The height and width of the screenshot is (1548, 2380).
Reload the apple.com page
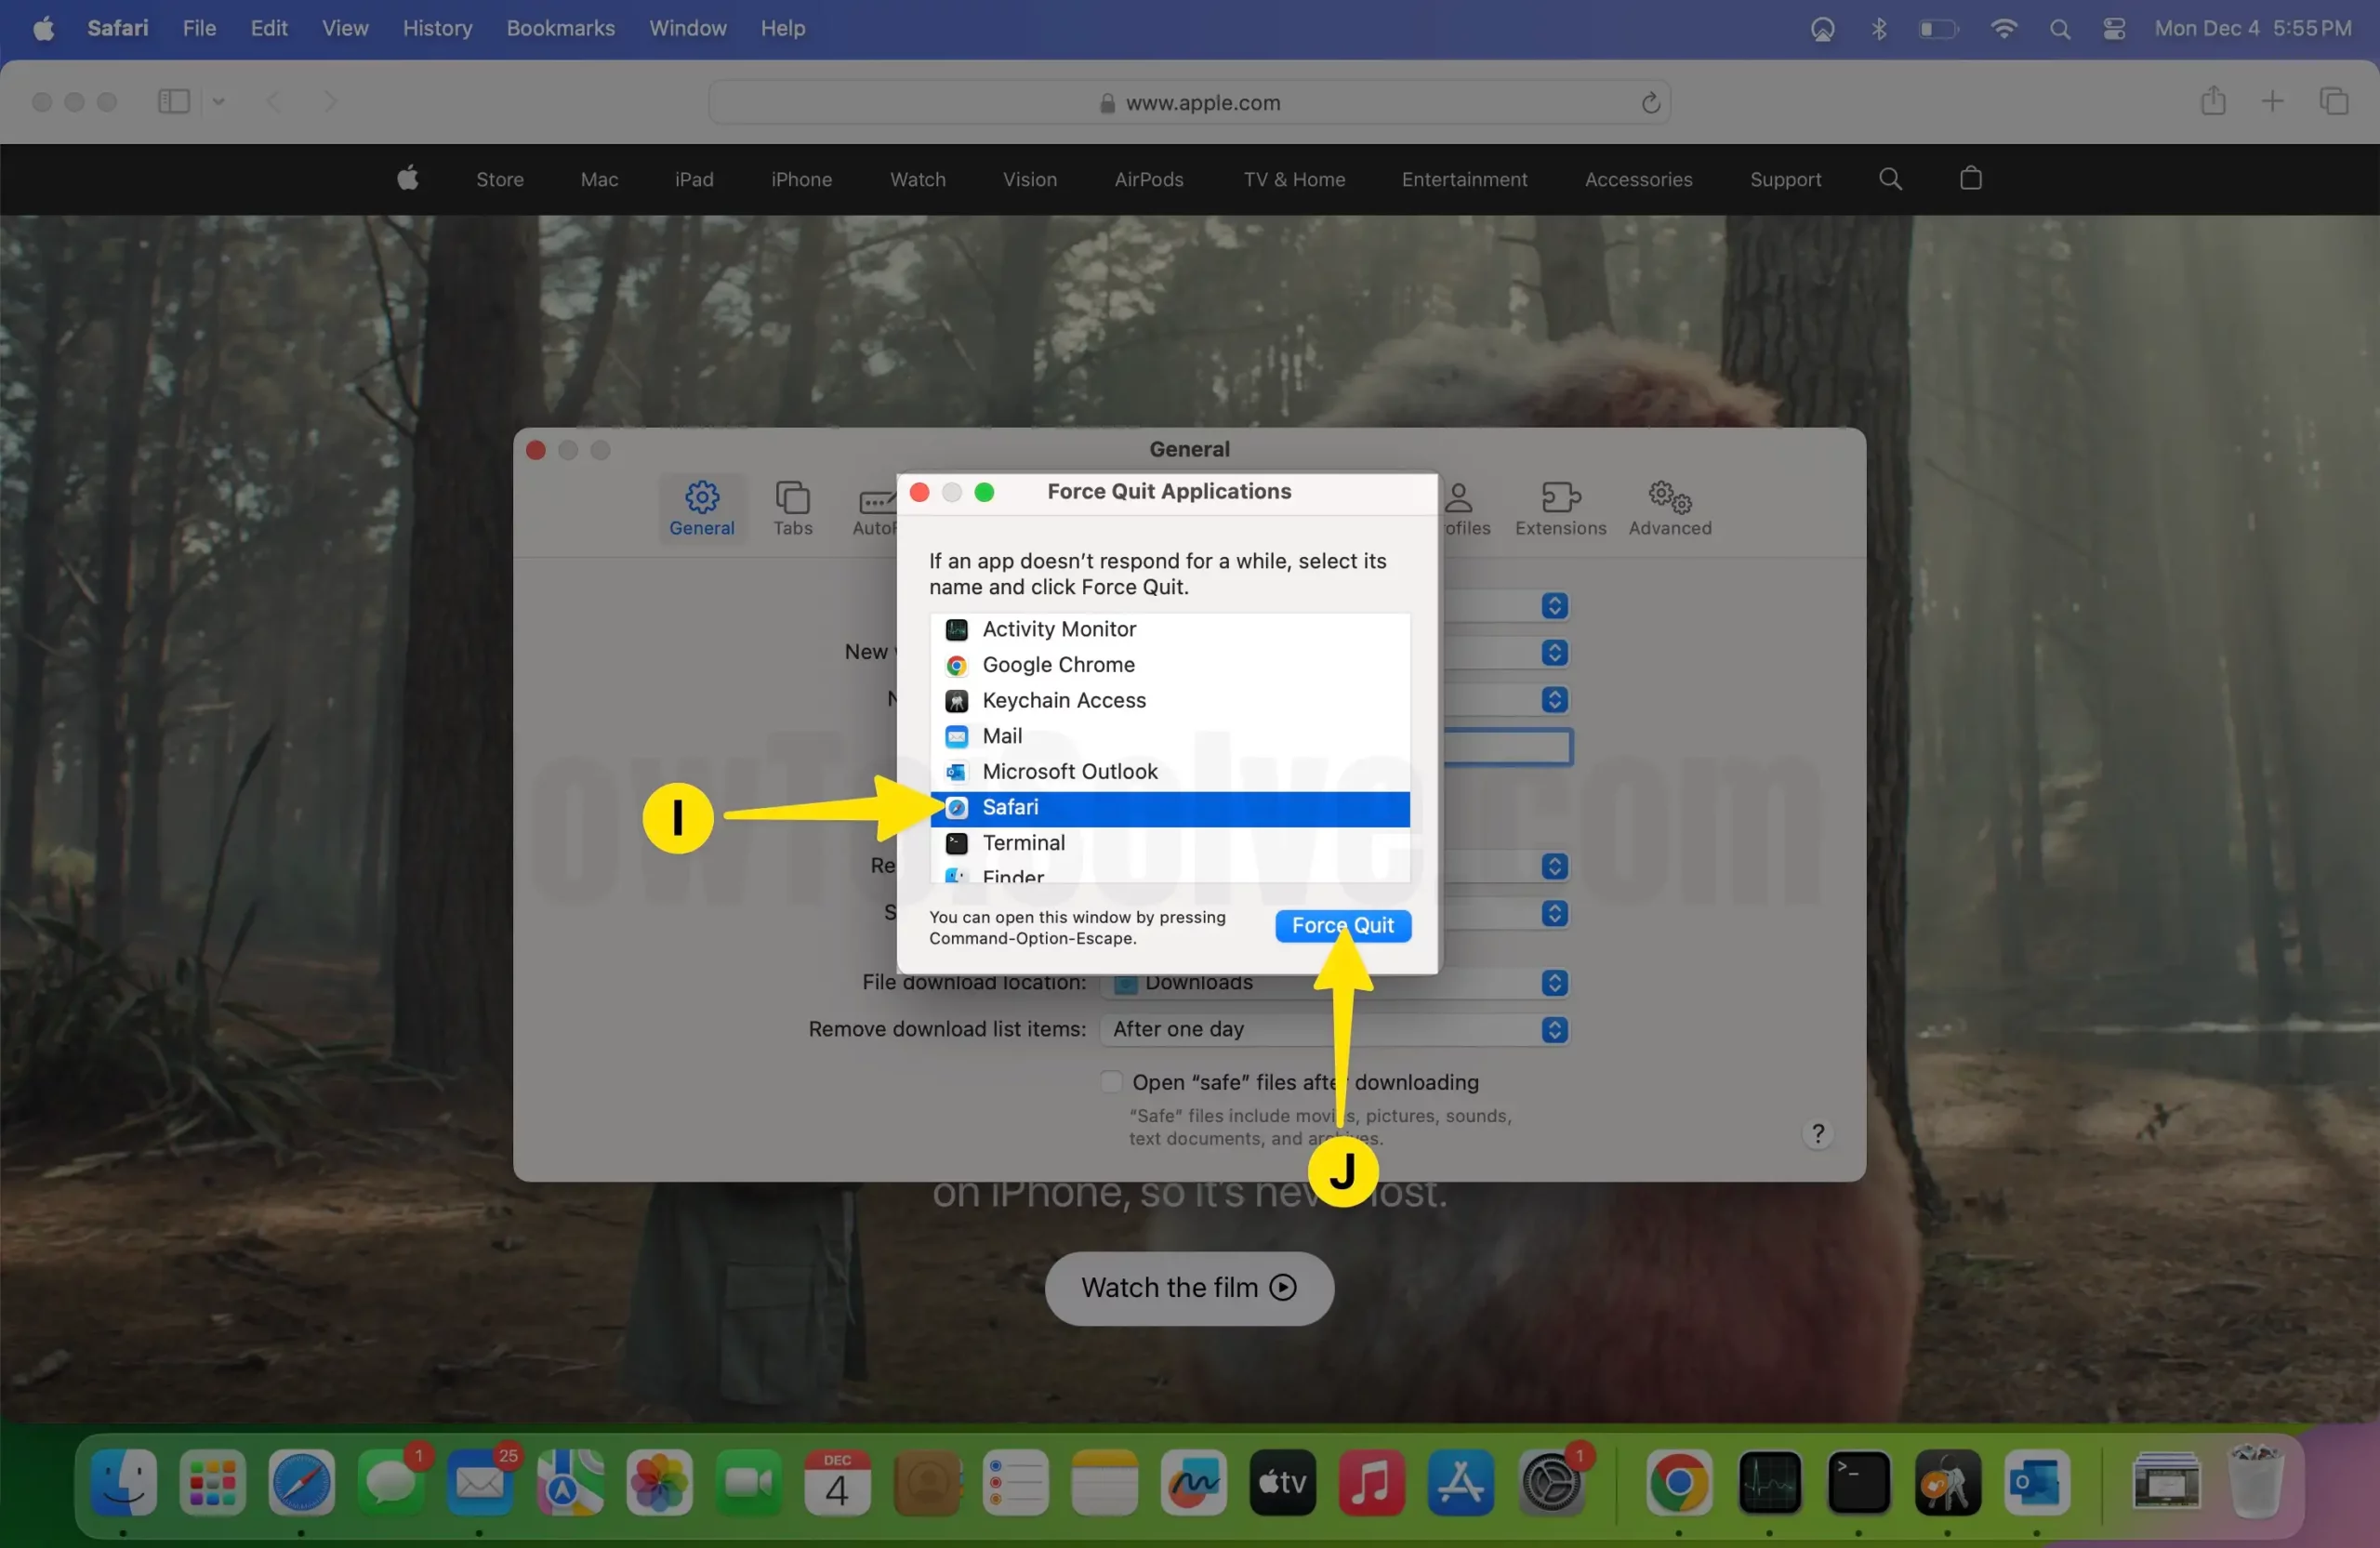tap(1650, 102)
